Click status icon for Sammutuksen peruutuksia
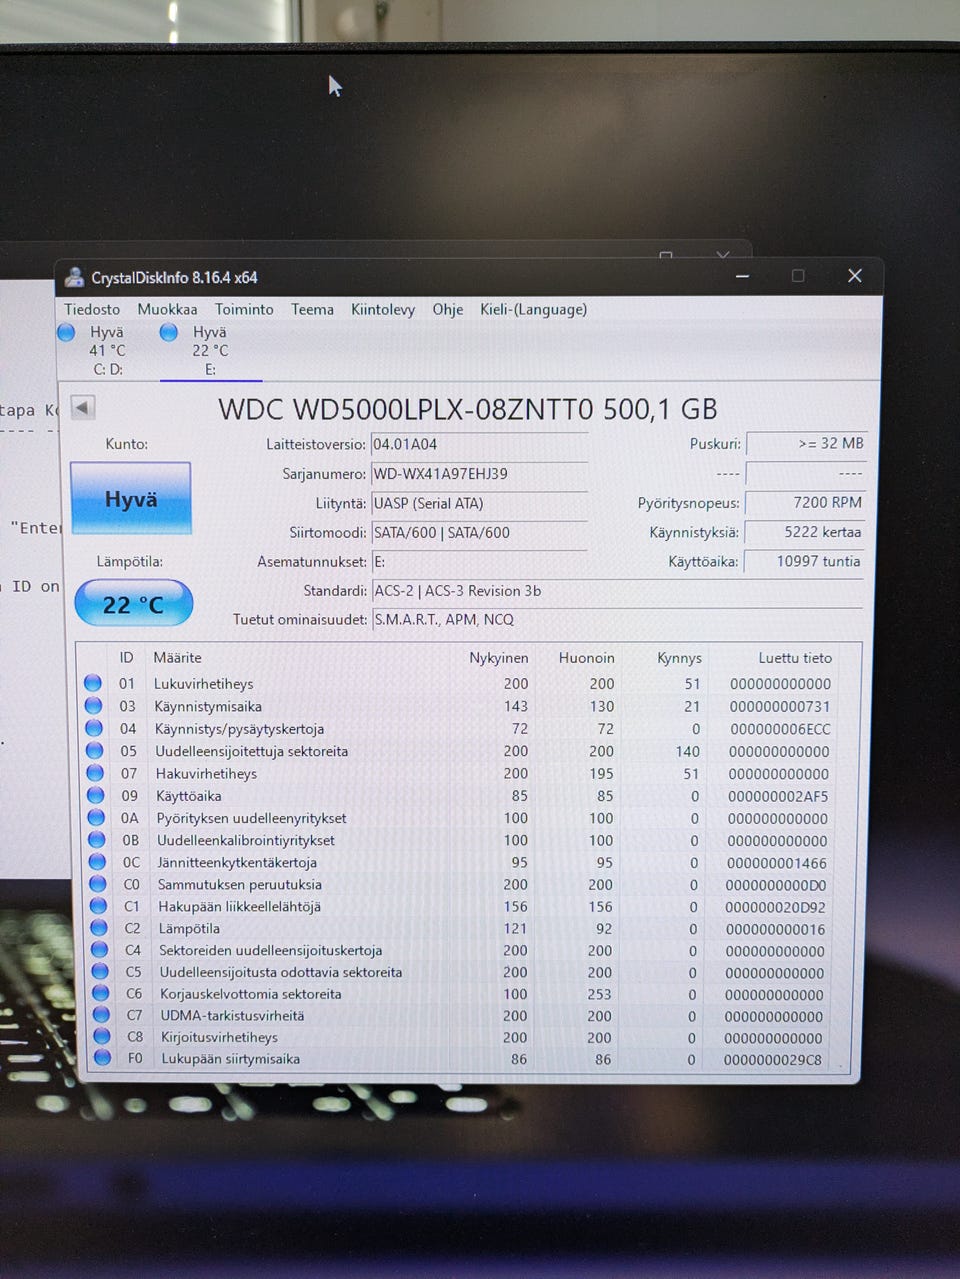 point(98,884)
